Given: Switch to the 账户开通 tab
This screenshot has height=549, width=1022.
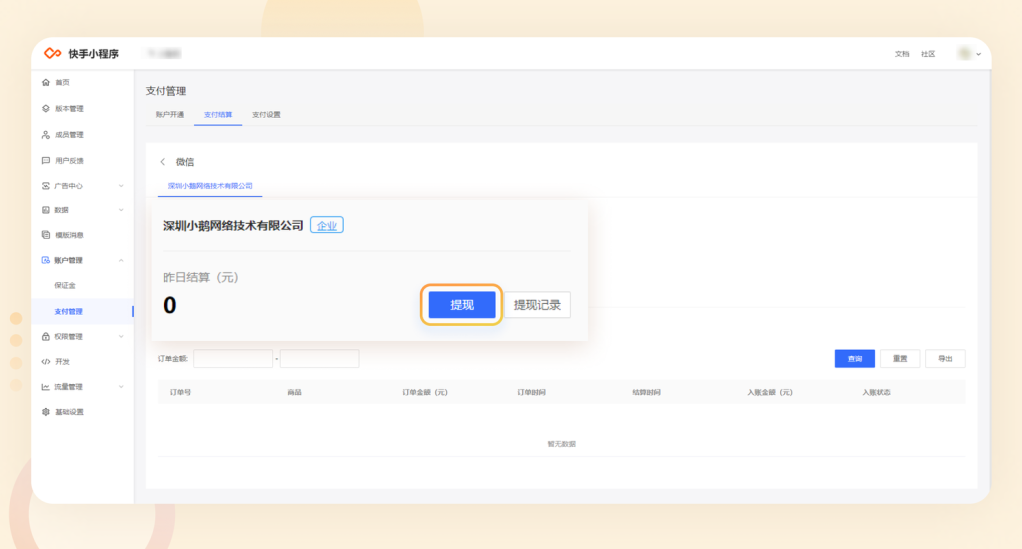Looking at the screenshot, I should point(169,115).
